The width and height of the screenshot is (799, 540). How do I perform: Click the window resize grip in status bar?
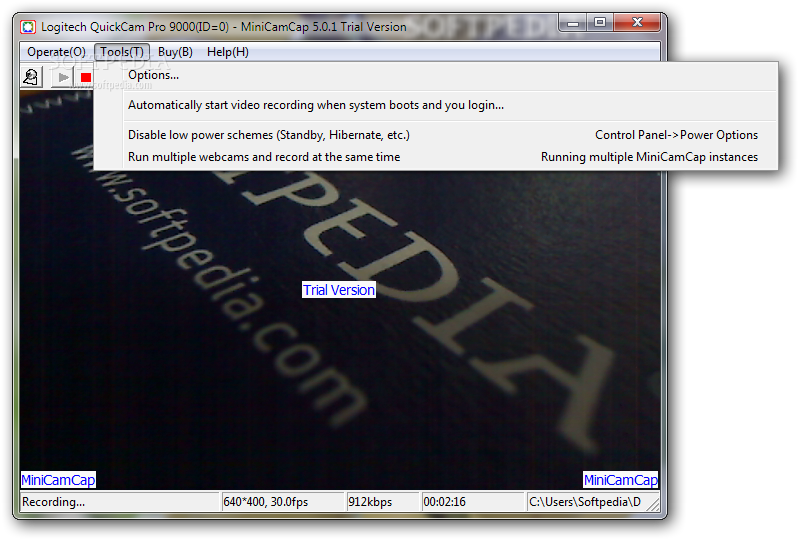(653, 504)
